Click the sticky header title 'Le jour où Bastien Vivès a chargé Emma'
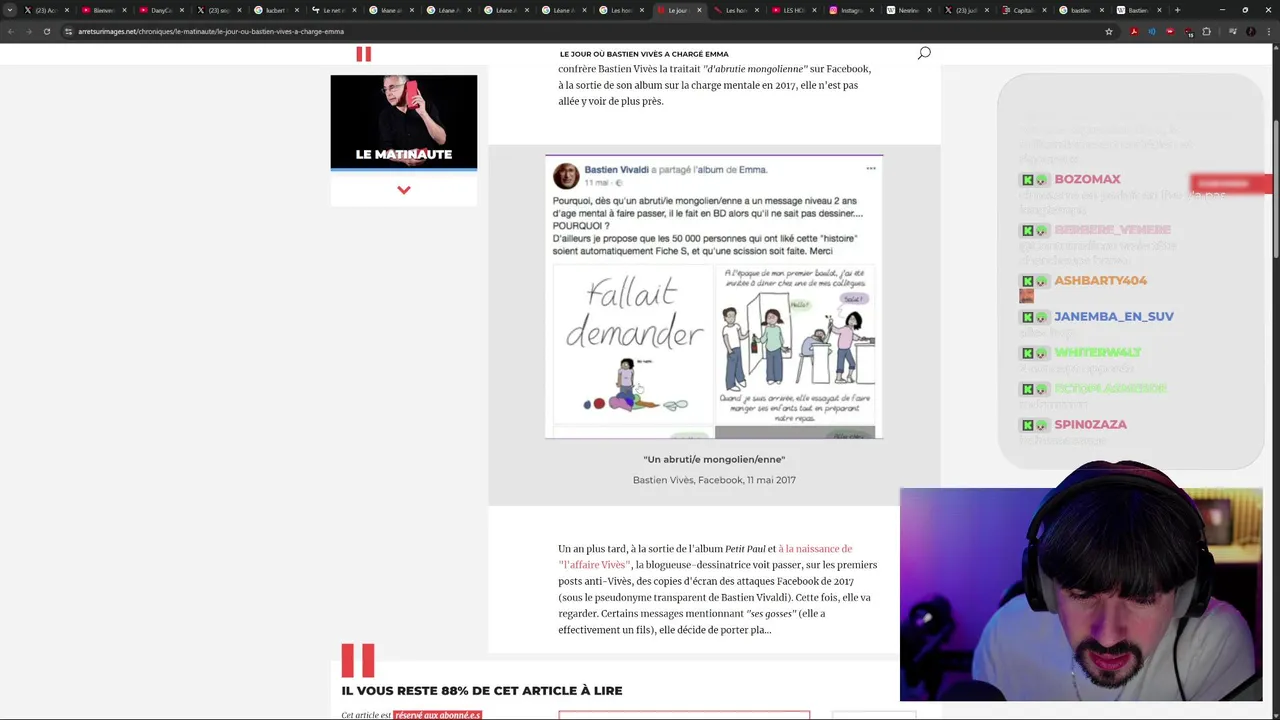 click(644, 54)
